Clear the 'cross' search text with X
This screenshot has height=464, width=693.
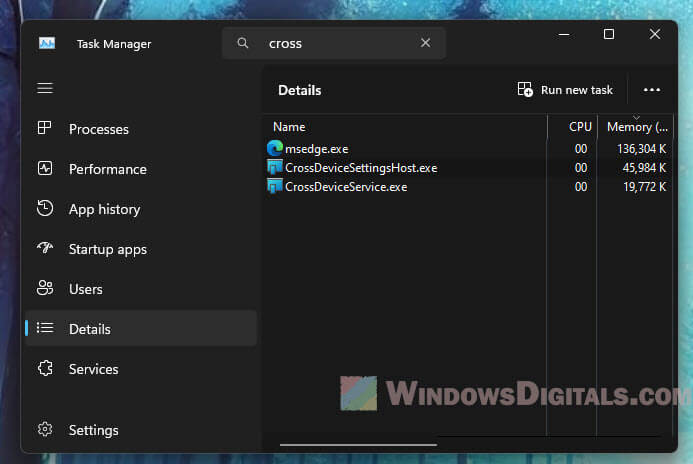click(426, 43)
